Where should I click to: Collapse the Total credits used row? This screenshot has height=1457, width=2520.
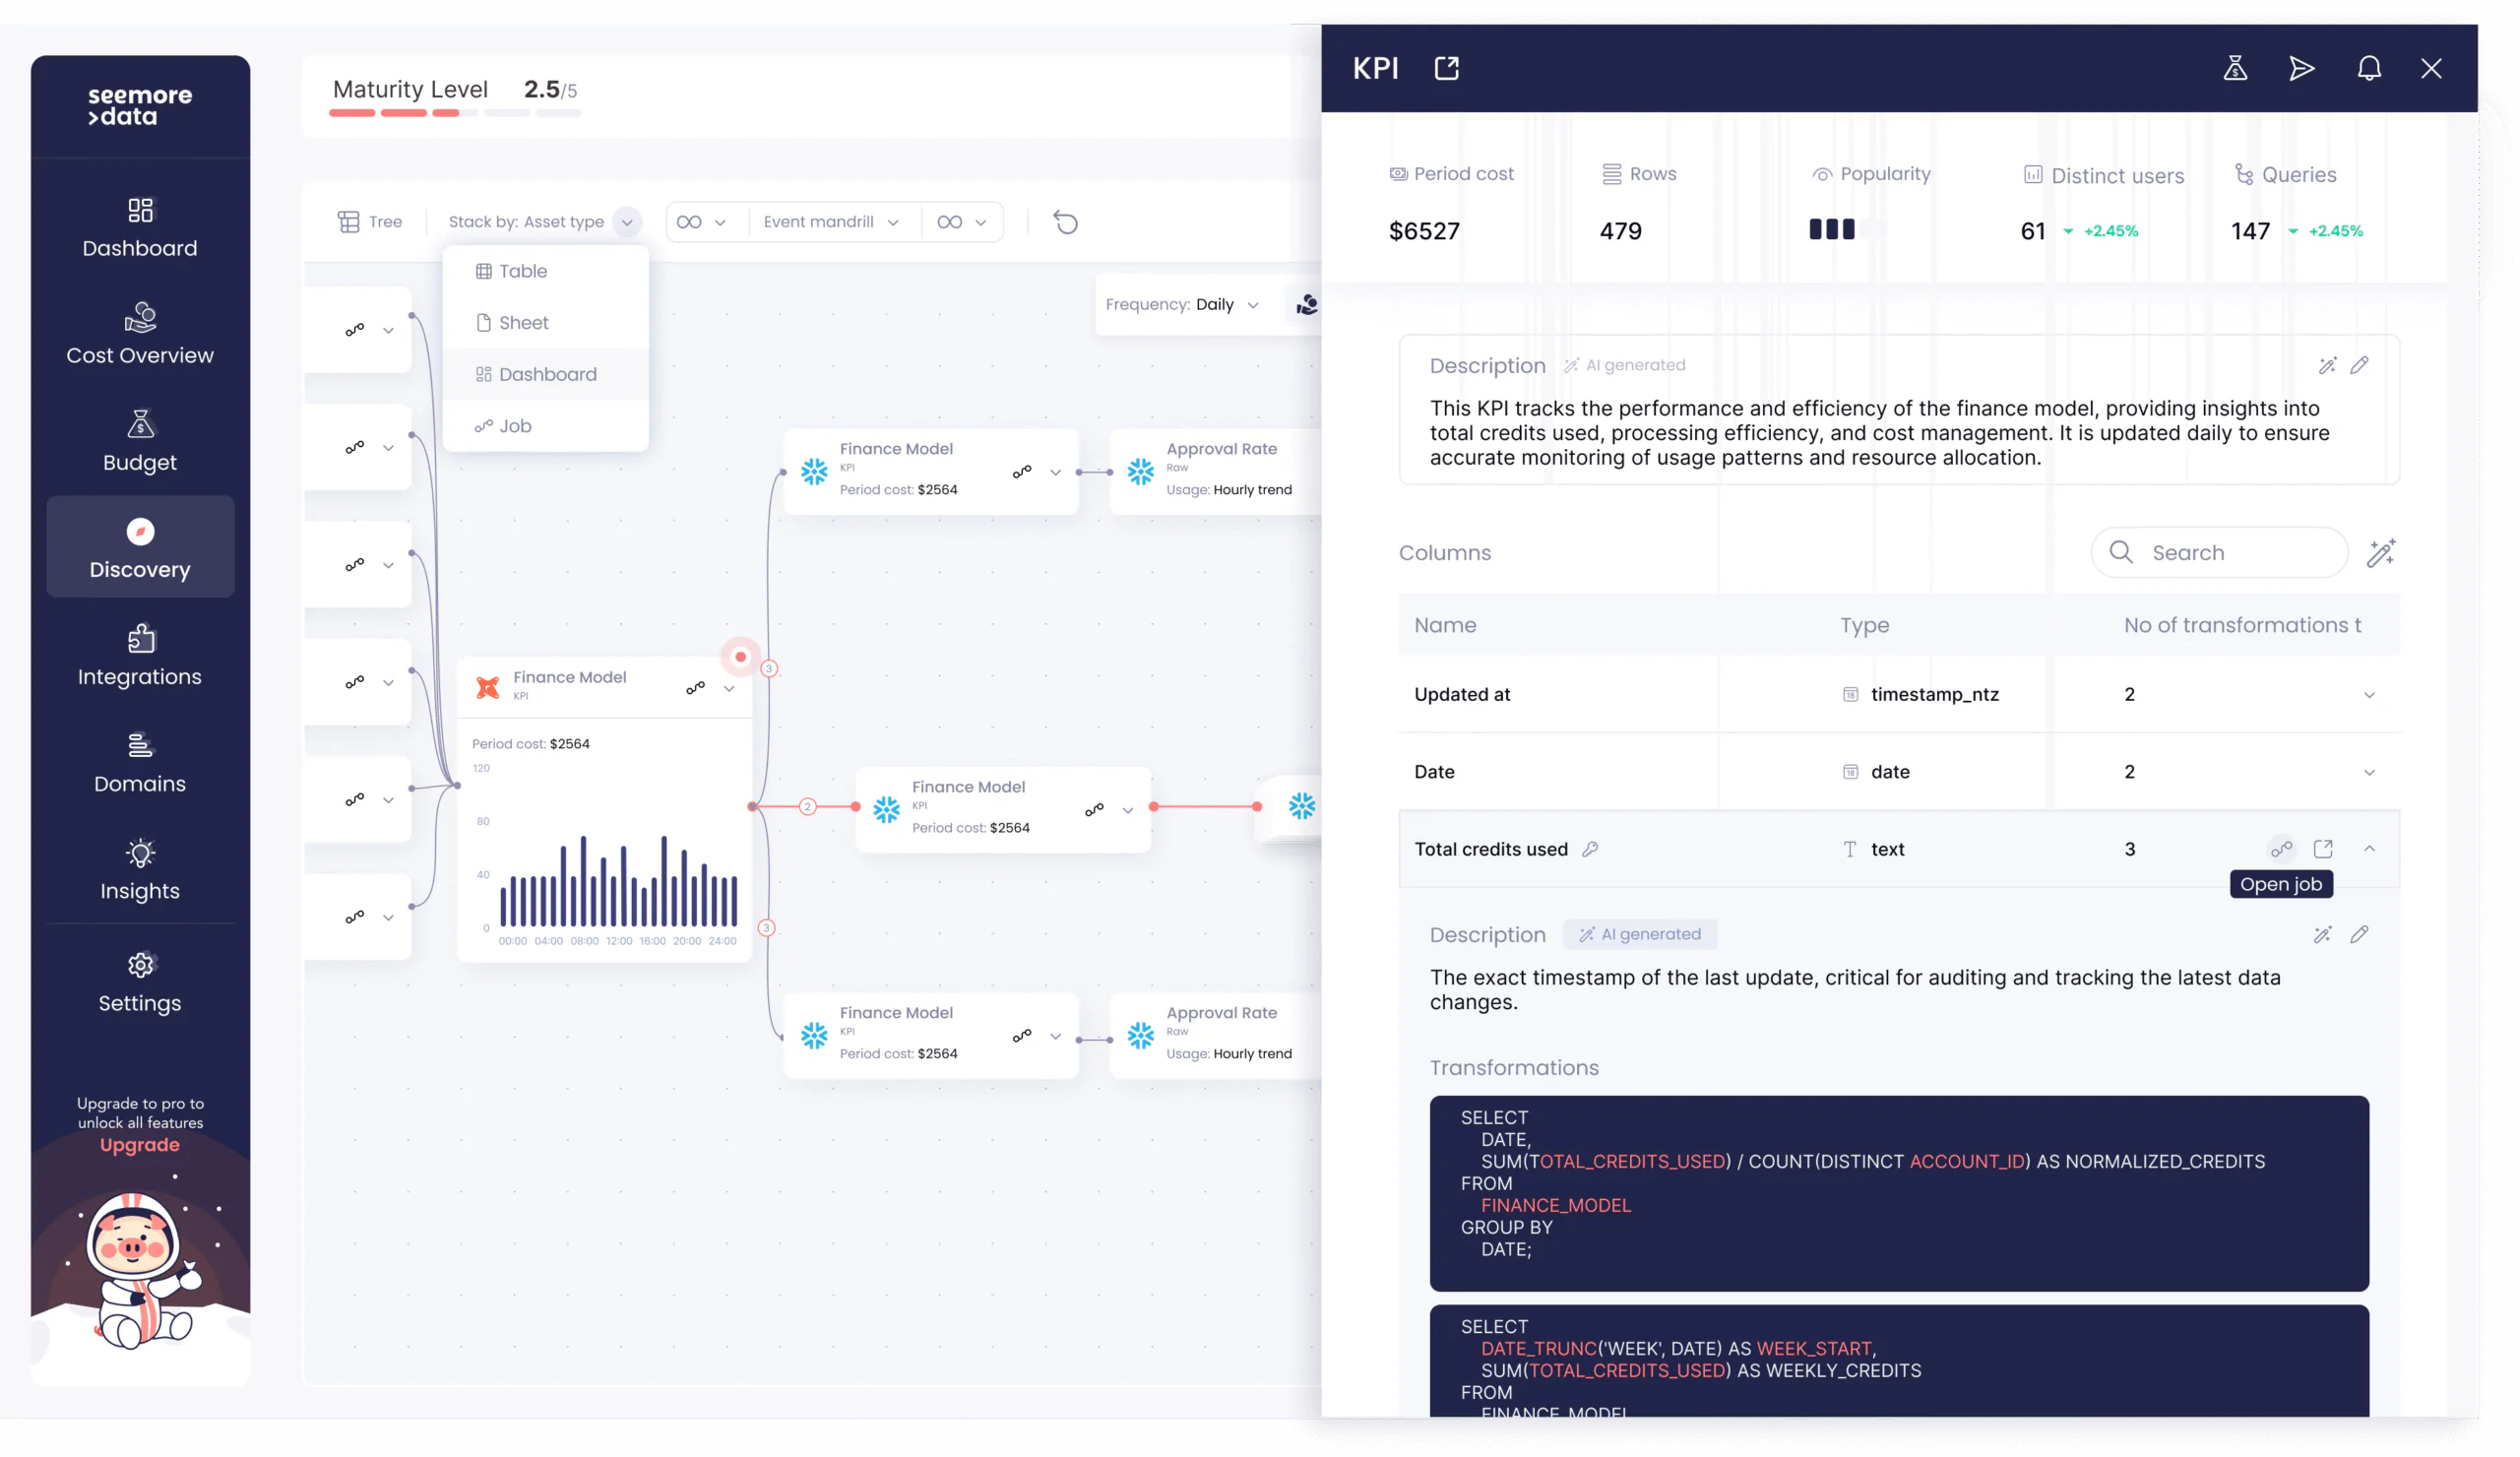(2368, 849)
